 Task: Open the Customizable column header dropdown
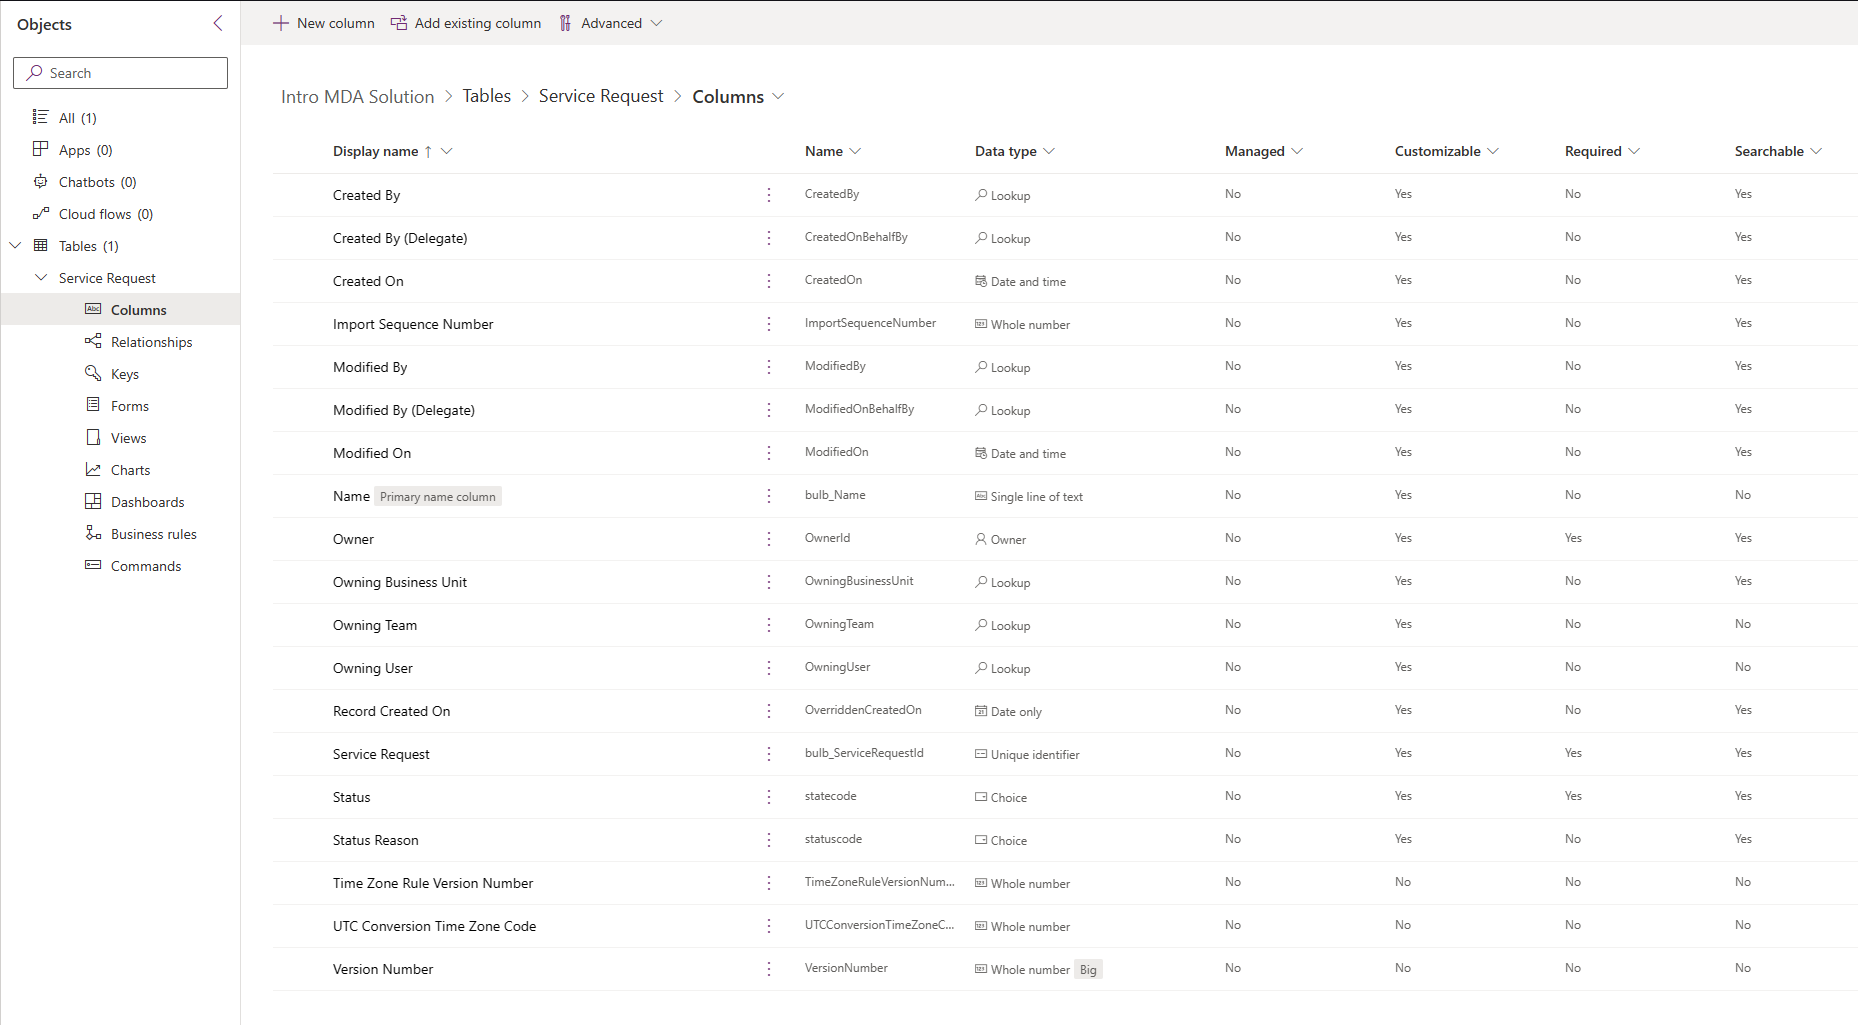click(1493, 151)
